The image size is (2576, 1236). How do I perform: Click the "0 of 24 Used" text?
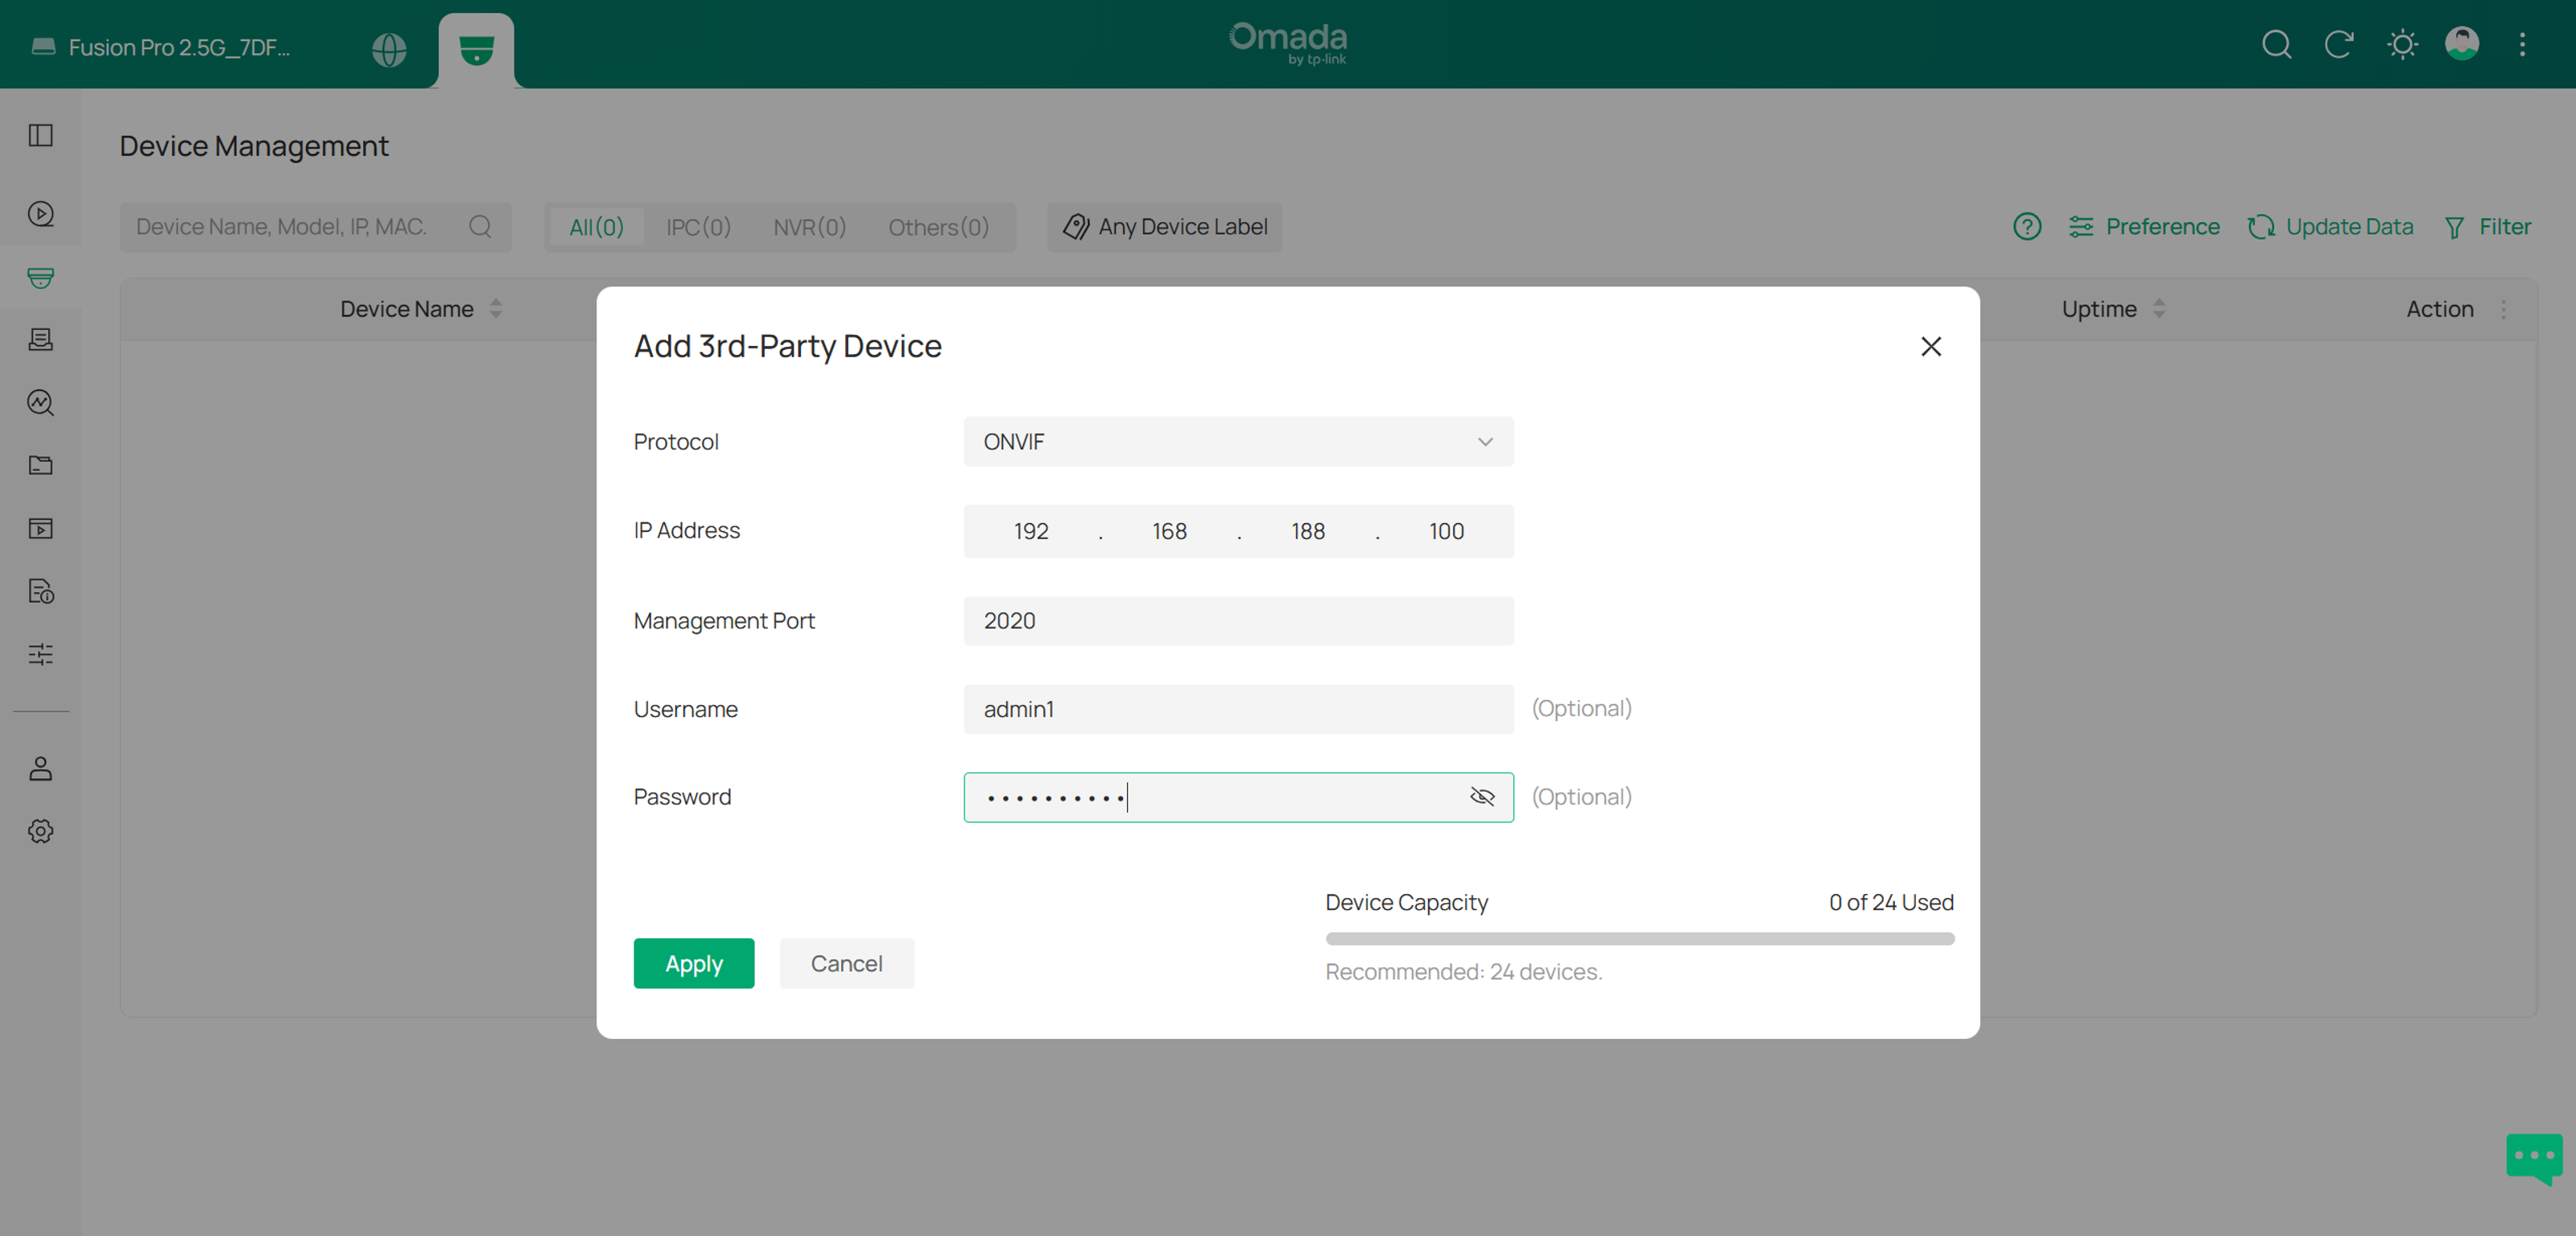pyautogui.click(x=1890, y=902)
